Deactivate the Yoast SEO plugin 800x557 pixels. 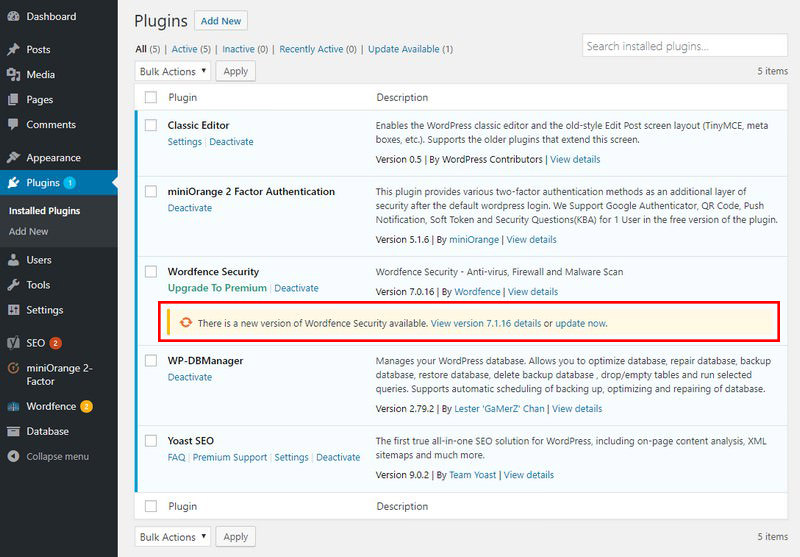(338, 457)
